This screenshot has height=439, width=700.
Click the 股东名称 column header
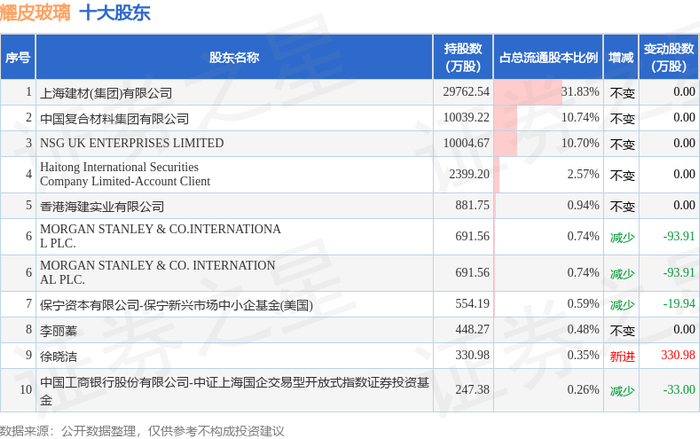point(234,58)
